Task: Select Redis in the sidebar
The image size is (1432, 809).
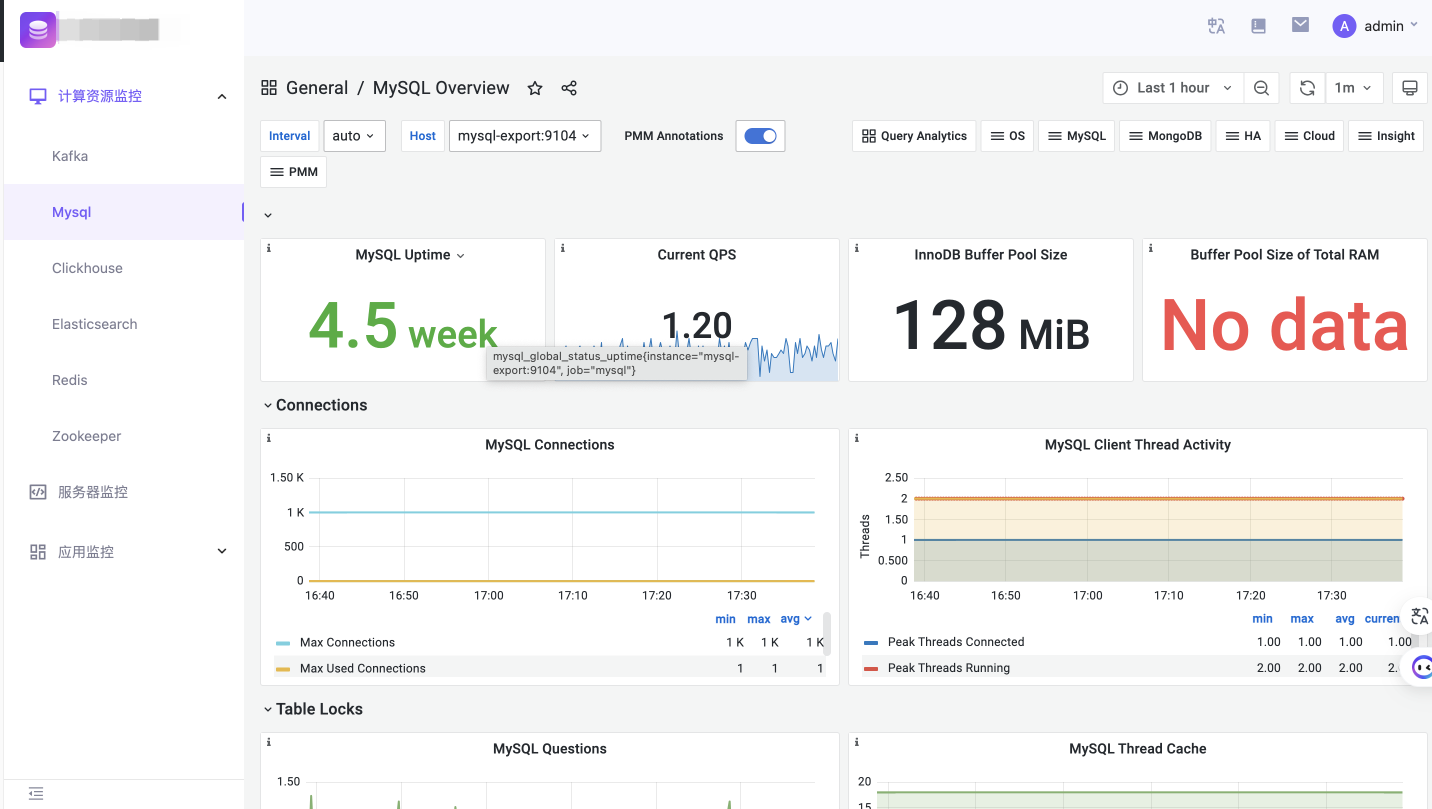Action: coord(124,380)
